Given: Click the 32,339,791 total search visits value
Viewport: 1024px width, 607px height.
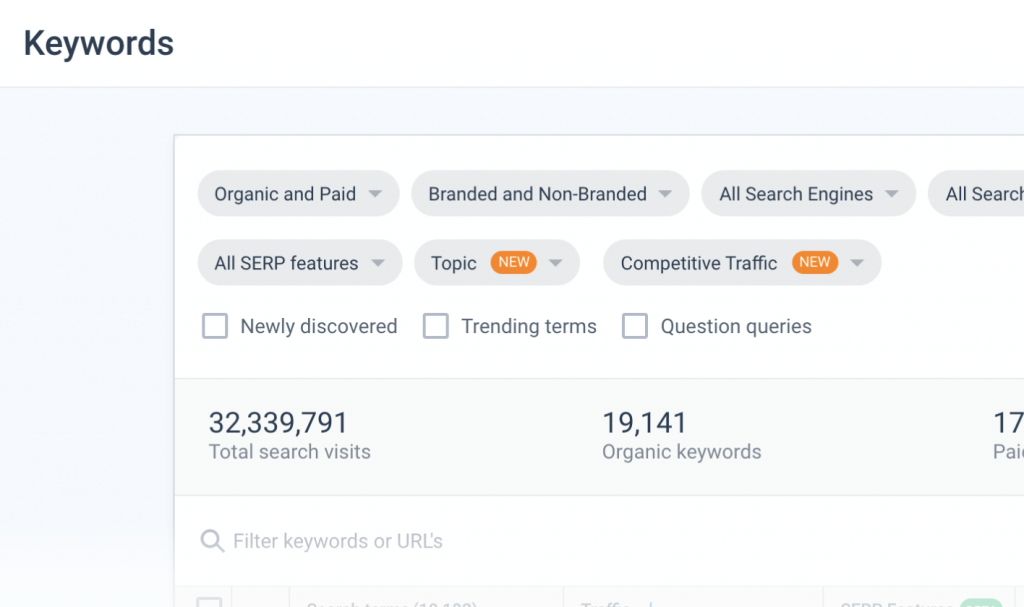Looking at the screenshot, I should 278,423.
